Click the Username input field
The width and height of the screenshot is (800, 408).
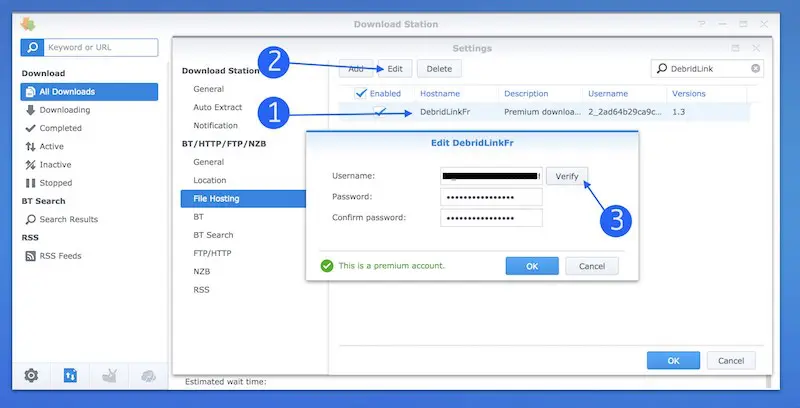(491, 176)
